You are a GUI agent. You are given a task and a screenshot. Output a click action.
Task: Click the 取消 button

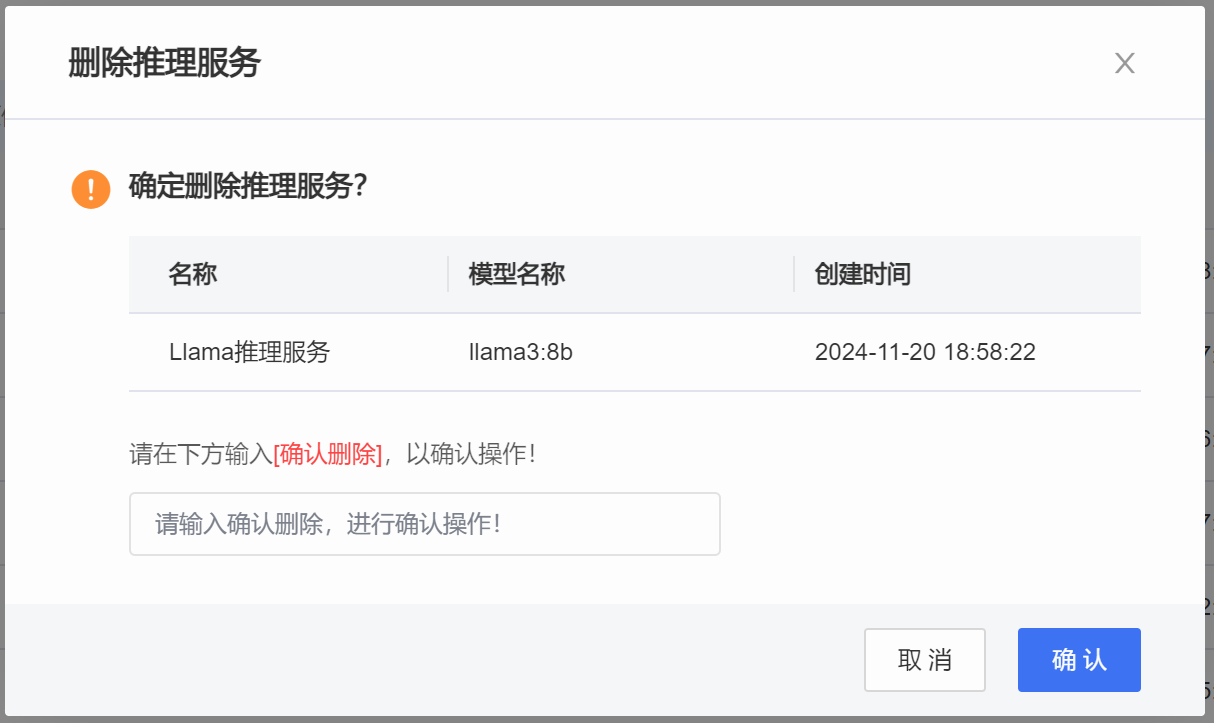(x=924, y=660)
